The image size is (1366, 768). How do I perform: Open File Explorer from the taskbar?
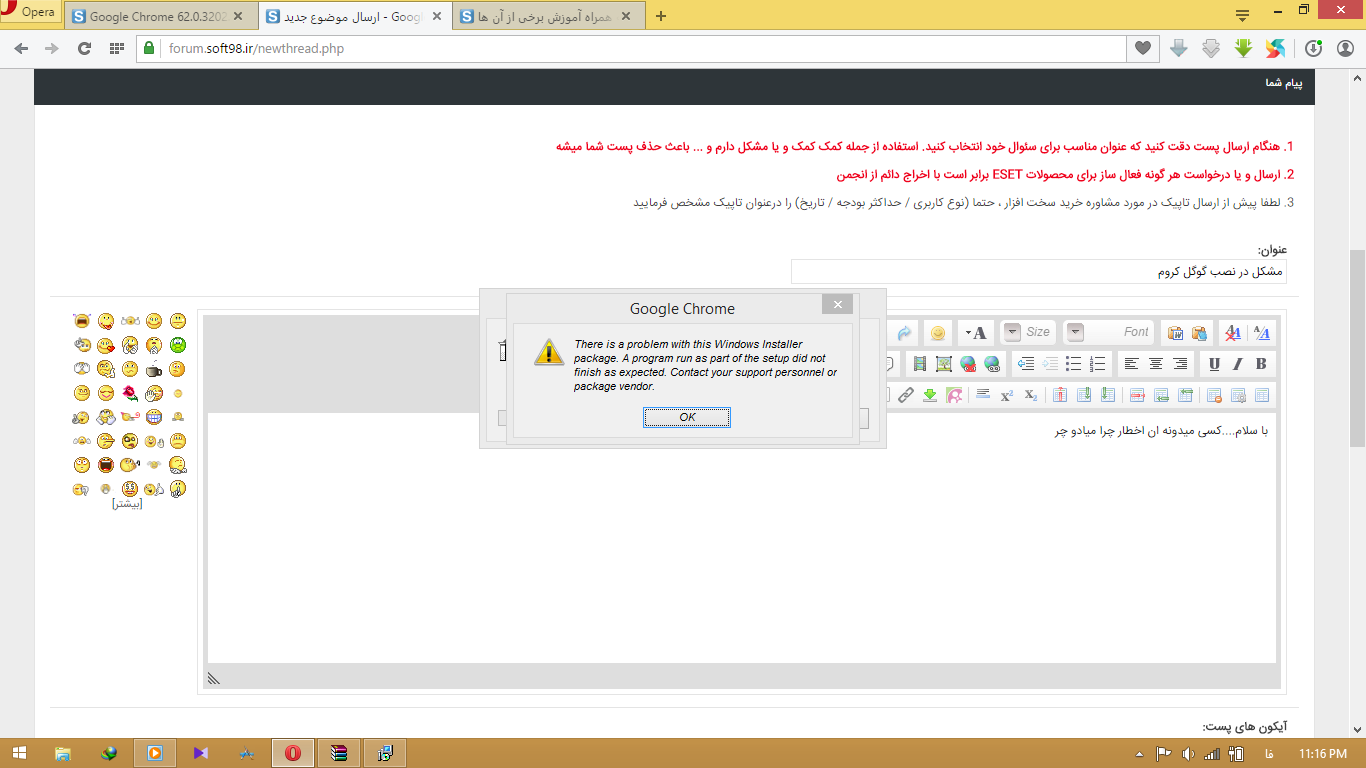[62, 753]
